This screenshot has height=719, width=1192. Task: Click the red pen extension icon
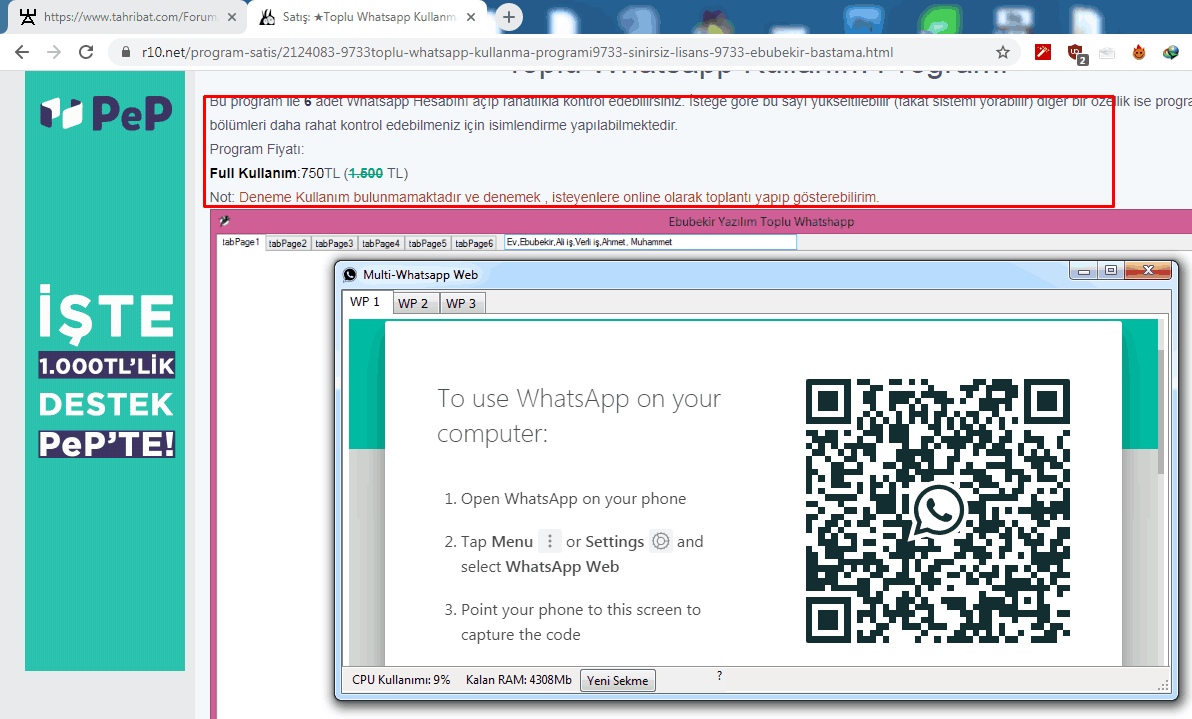1043,52
